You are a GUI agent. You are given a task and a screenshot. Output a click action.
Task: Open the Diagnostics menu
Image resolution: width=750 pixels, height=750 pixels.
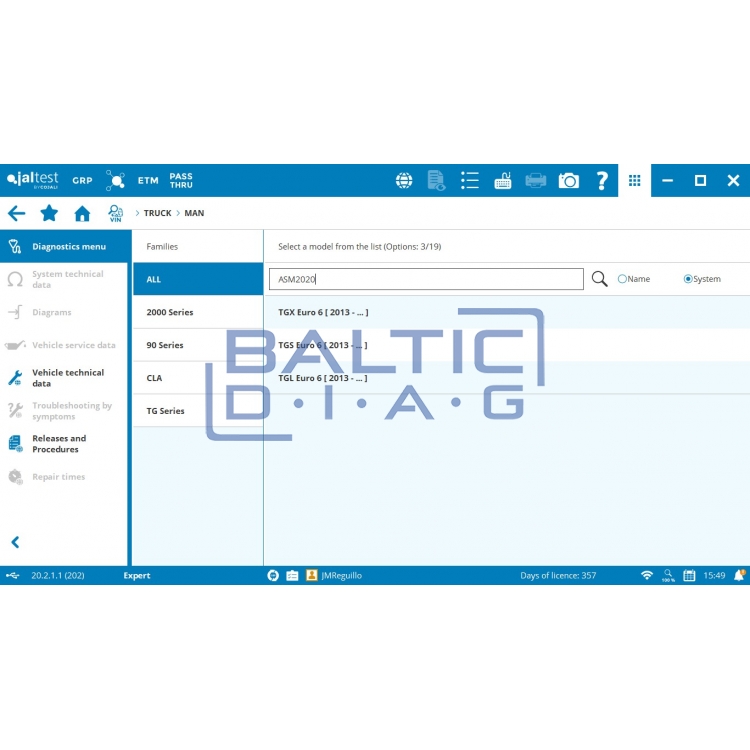(x=66, y=246)
